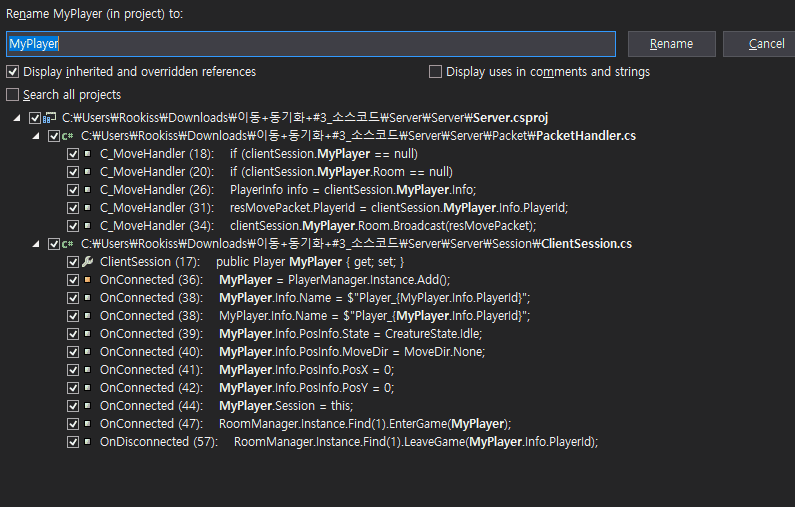Select the C_MoveHandler (26) PlayerInfo reference row
The width and height of the screenshot is (795, 507).
tap(288, 190)
